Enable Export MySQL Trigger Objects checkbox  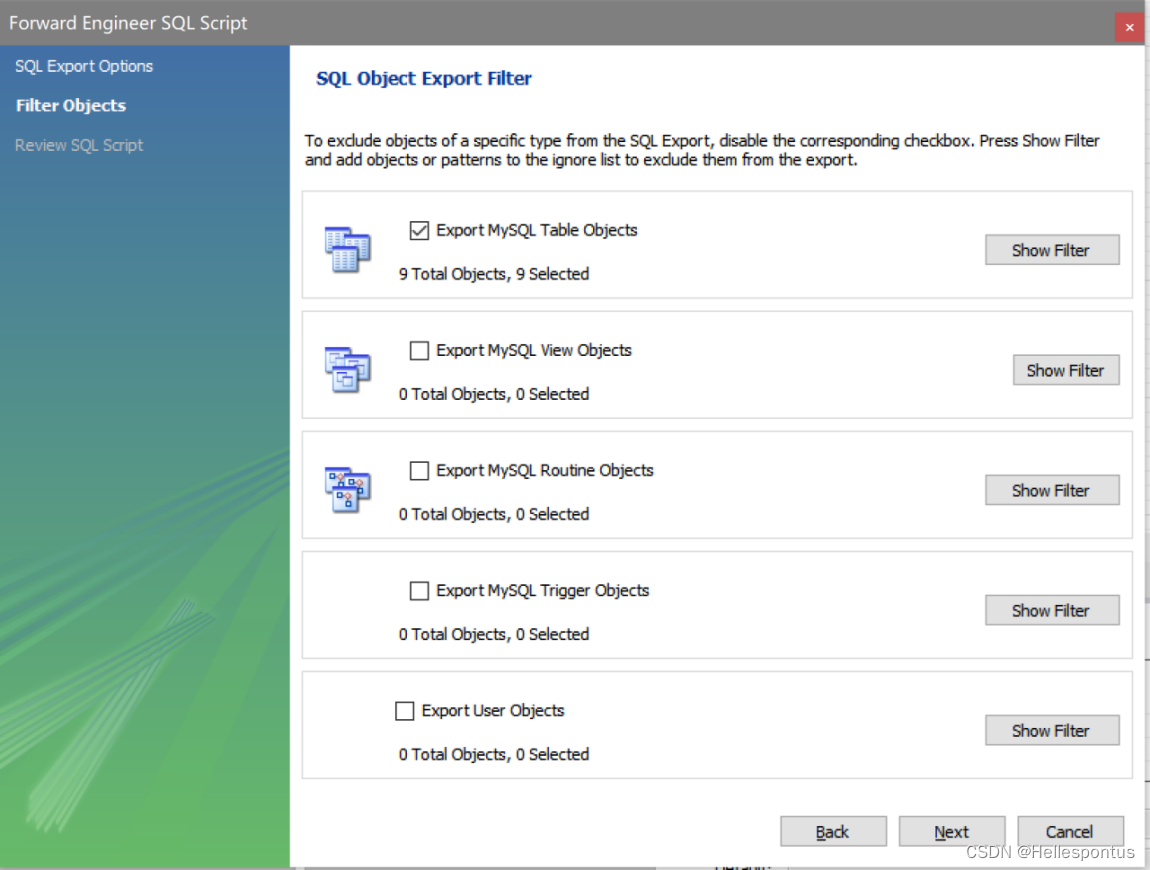coord(419,591)
